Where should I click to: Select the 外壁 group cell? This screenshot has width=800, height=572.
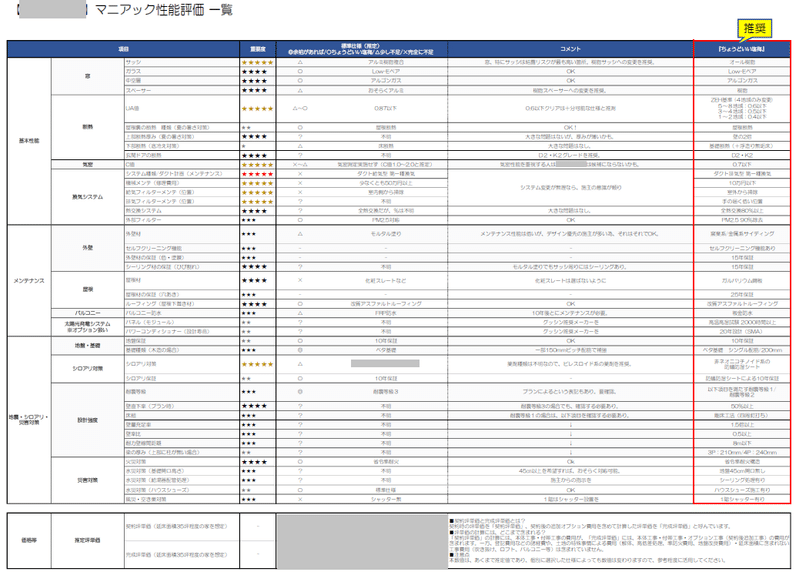[88, 248]
